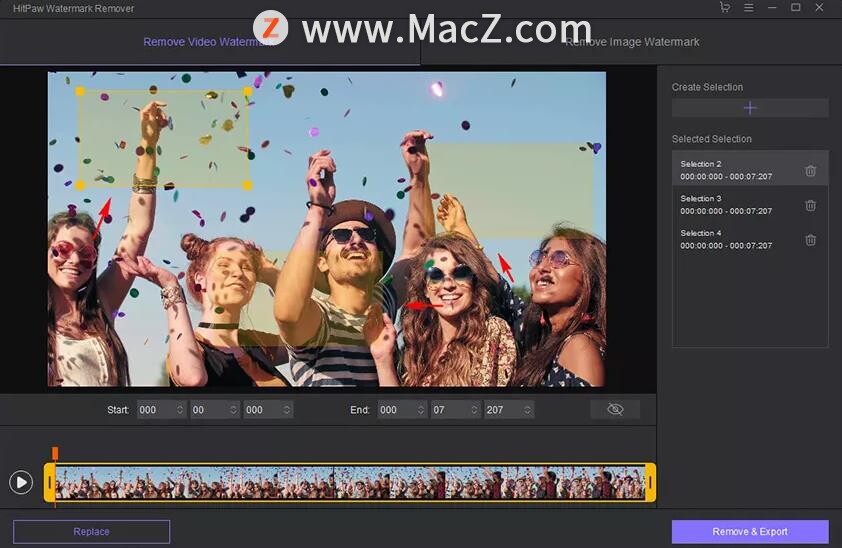This screenshot has height=548, width=842.
Task: Click stepper arrows of End first field
Action: (420, 410)
